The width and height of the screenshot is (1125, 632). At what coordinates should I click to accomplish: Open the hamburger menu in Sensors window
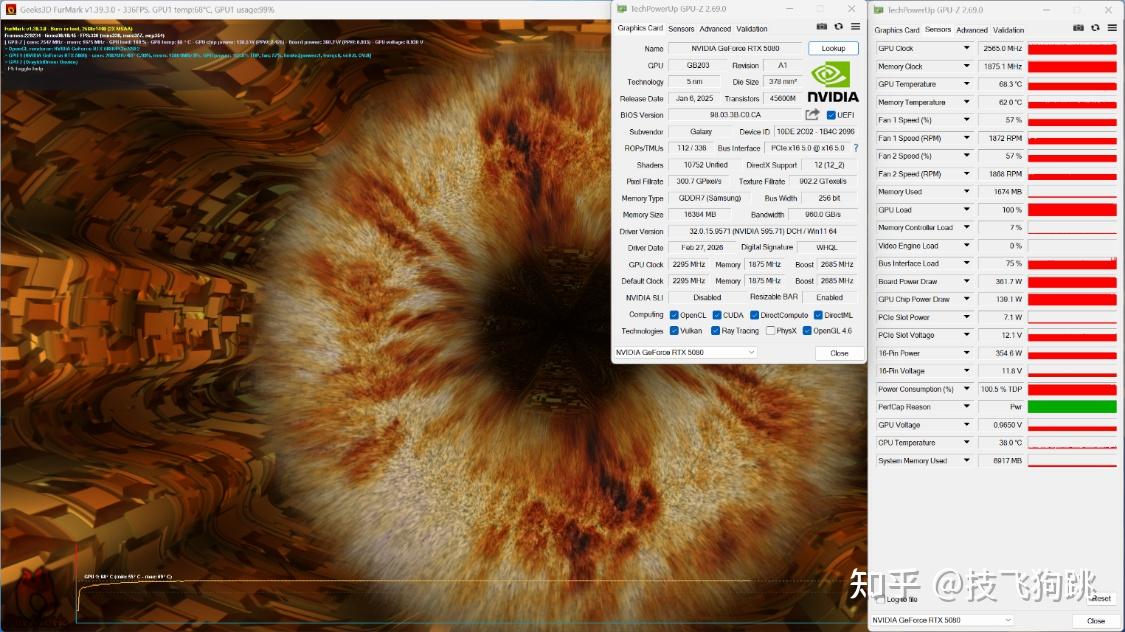[1112, 28]
